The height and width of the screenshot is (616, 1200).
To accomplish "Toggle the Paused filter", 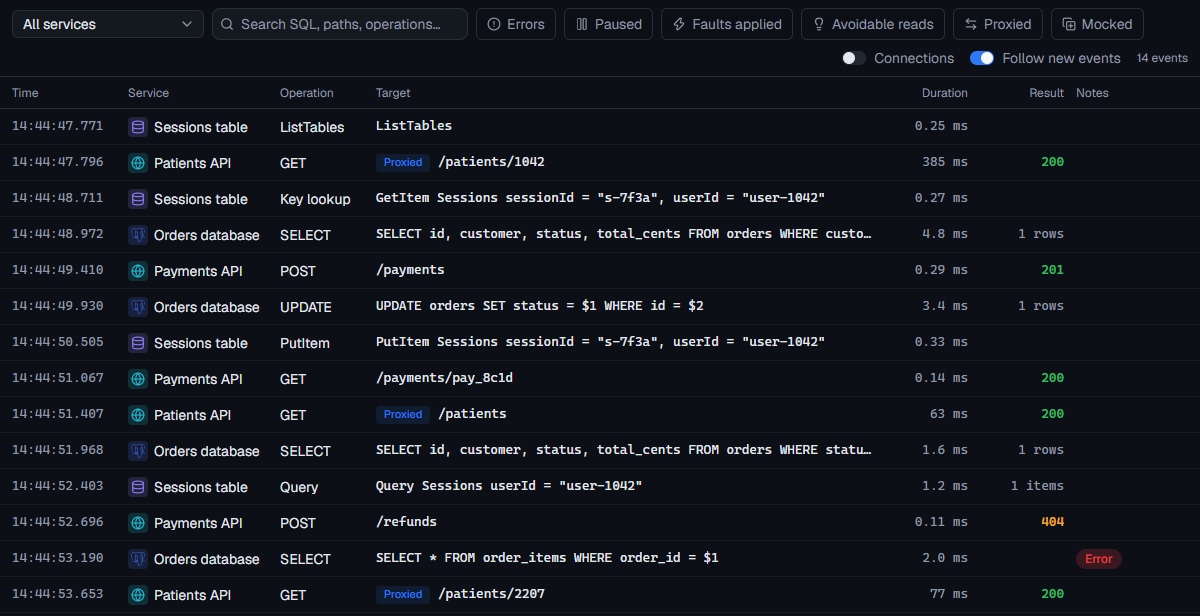I will point(608,24).
